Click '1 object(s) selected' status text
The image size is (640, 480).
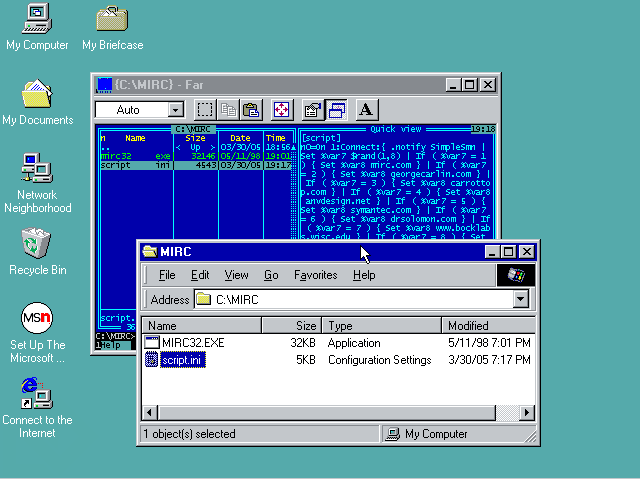click(189, 433)
